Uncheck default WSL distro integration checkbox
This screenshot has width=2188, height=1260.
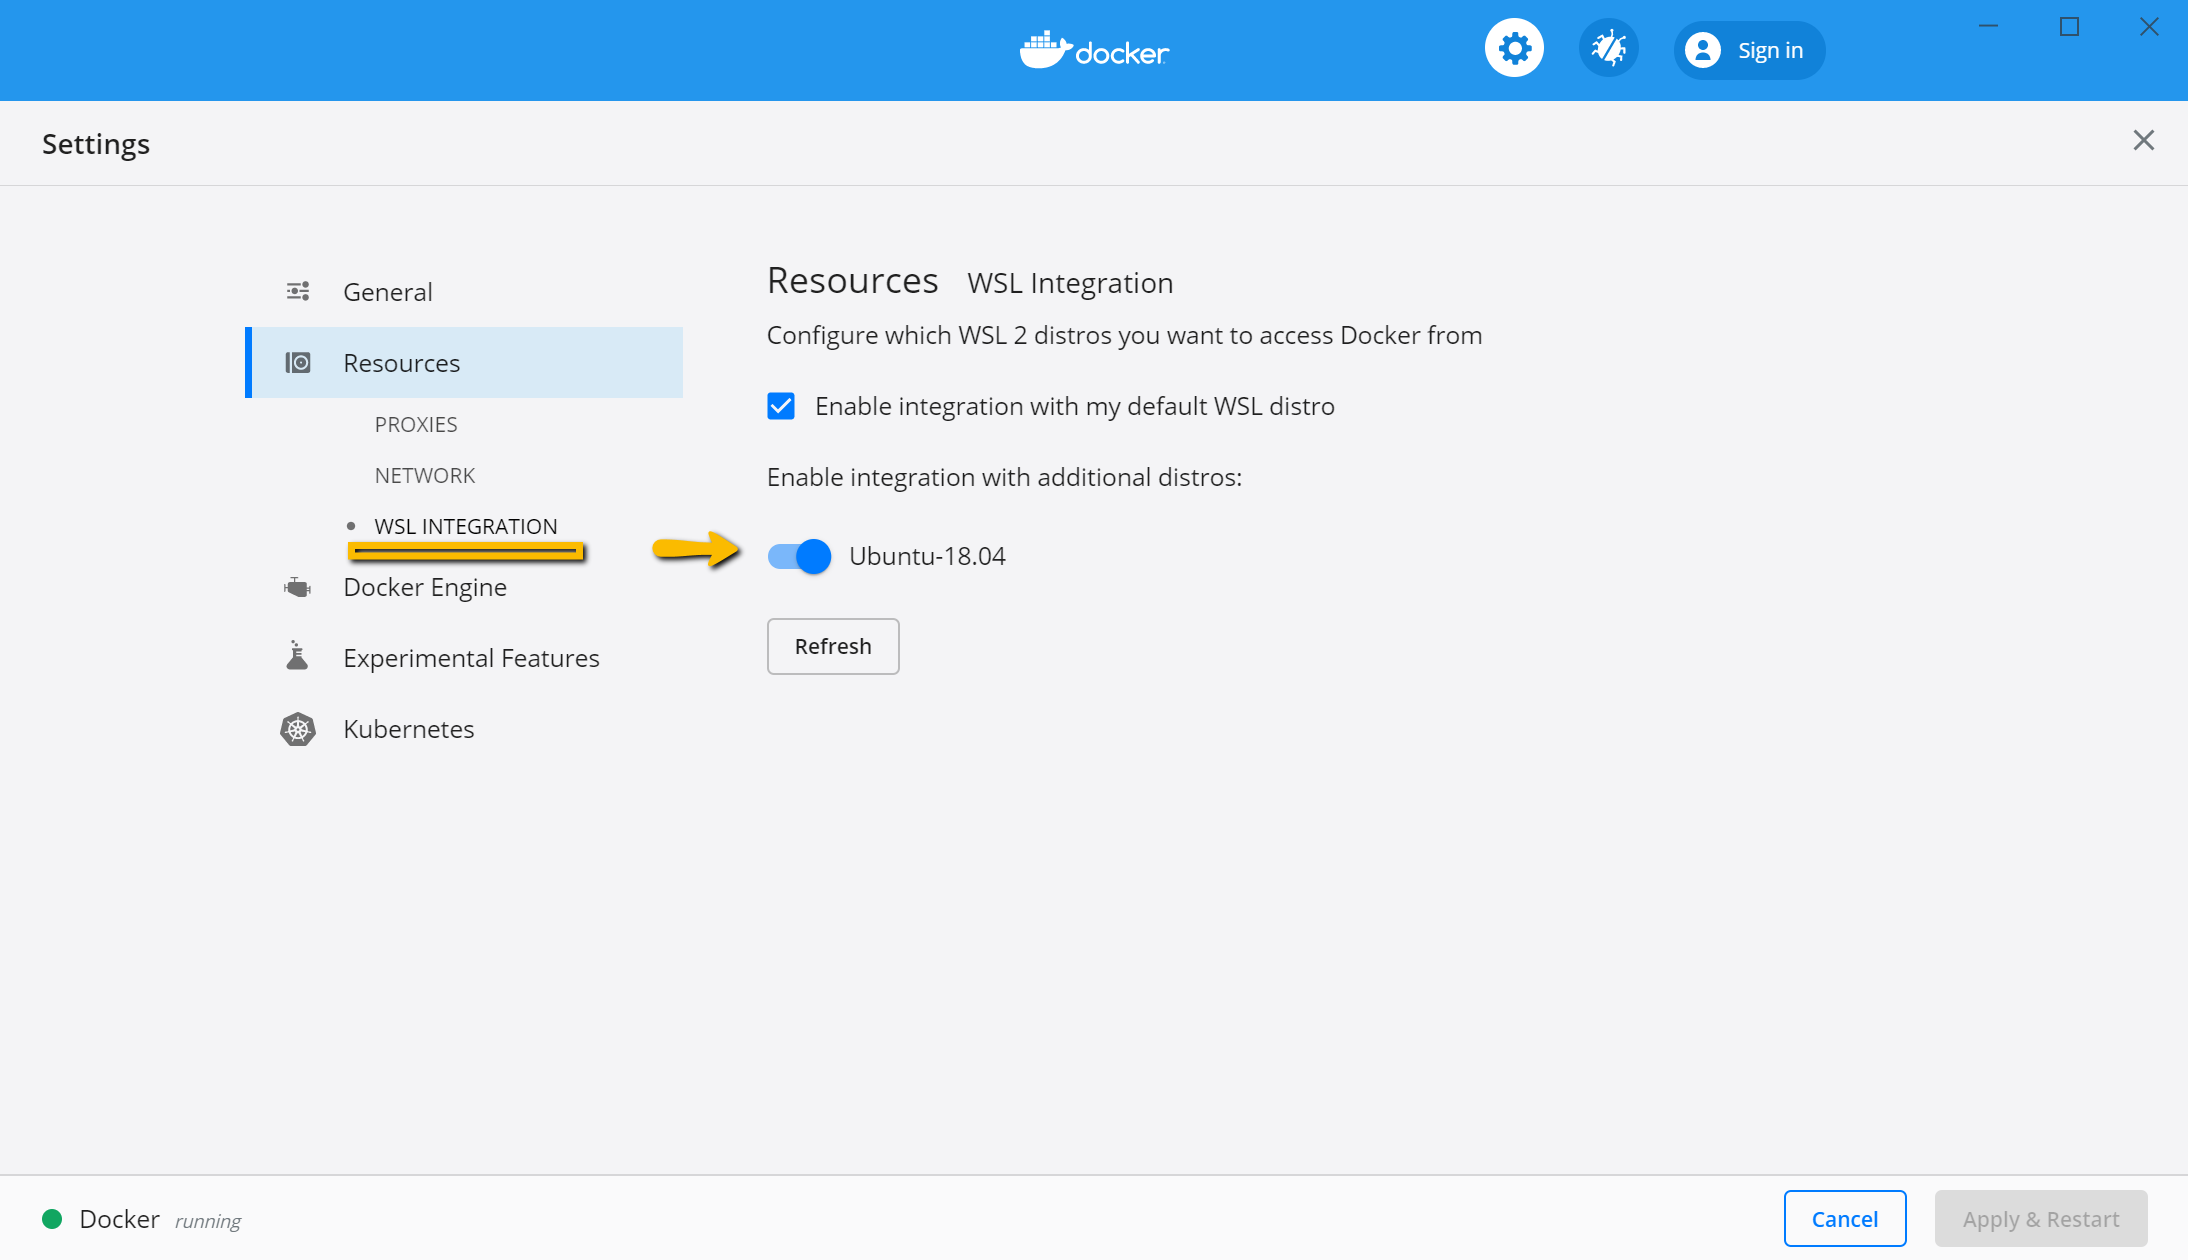pyautogui.click(x=781, y=406)
